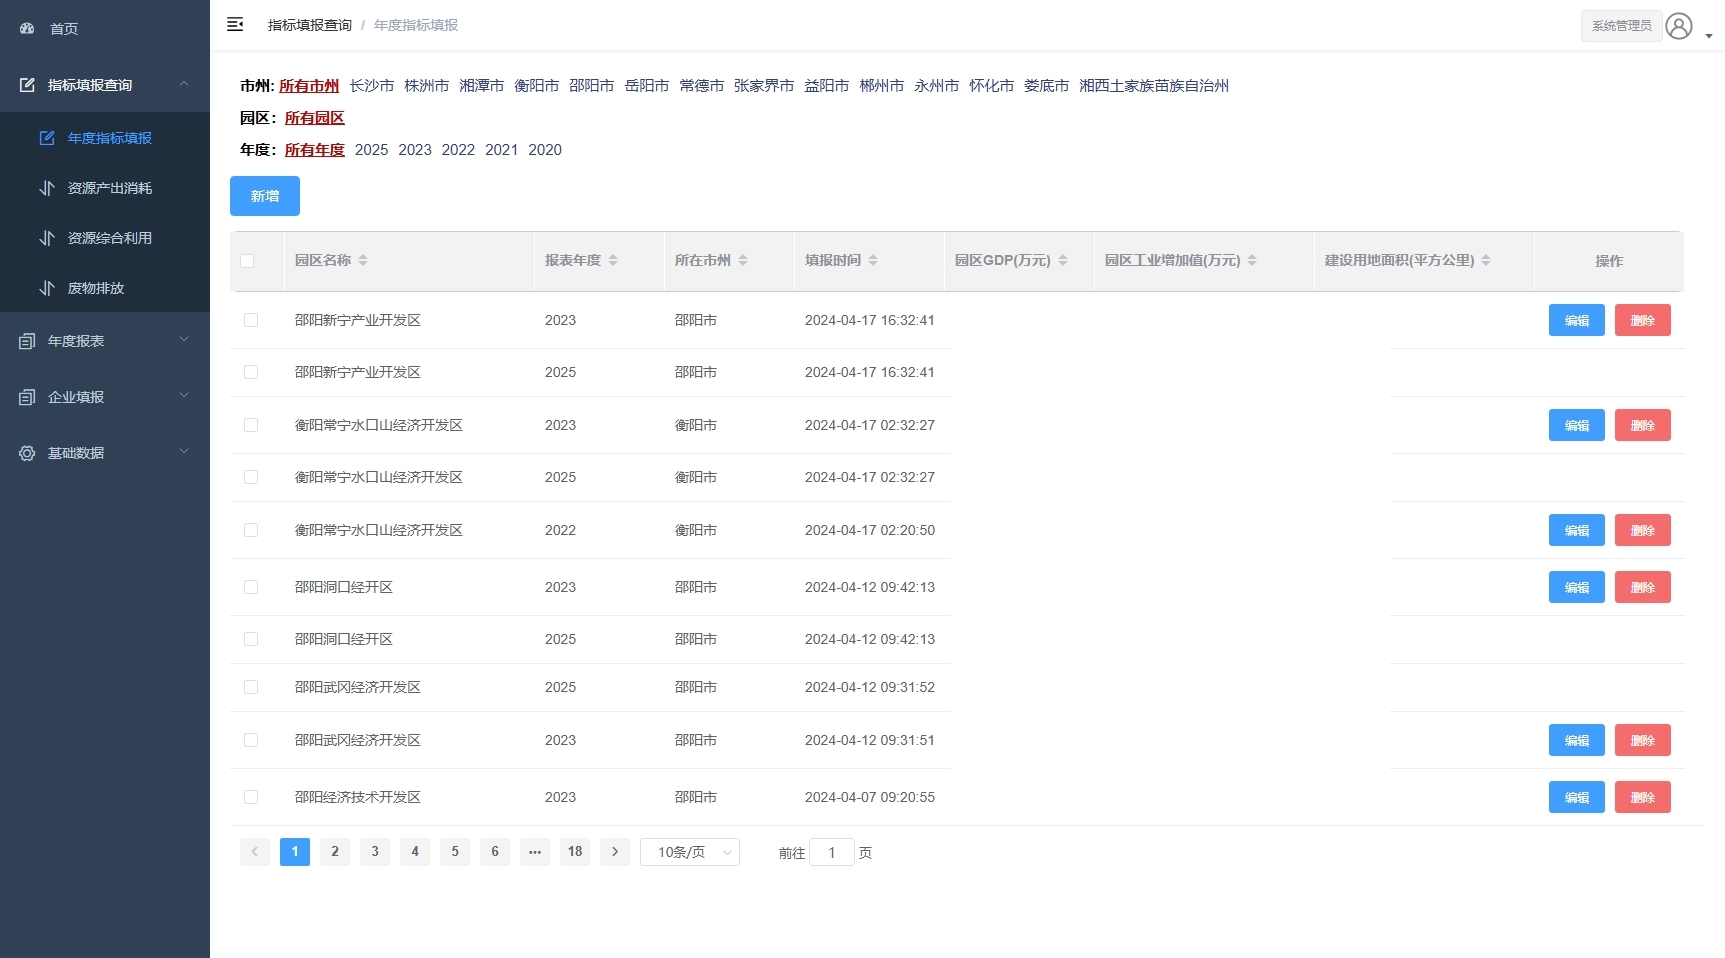
Task: Click the 资源产出消耗 chart icon
Action: tap(47, 188)
